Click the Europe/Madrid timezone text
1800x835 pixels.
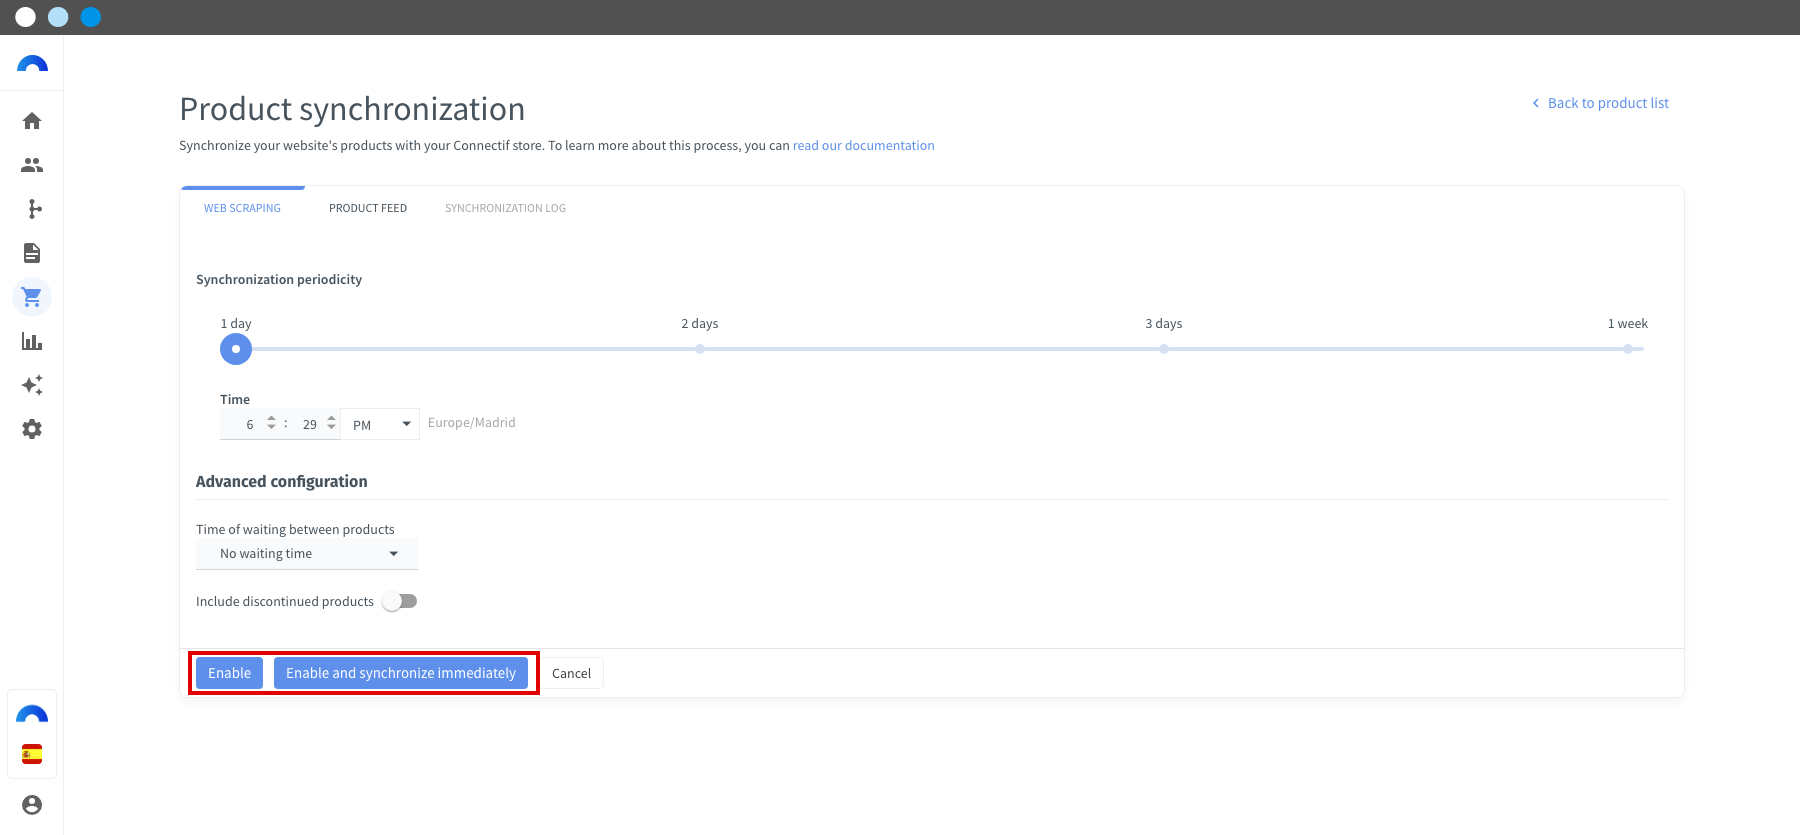(x=472, y=422)
